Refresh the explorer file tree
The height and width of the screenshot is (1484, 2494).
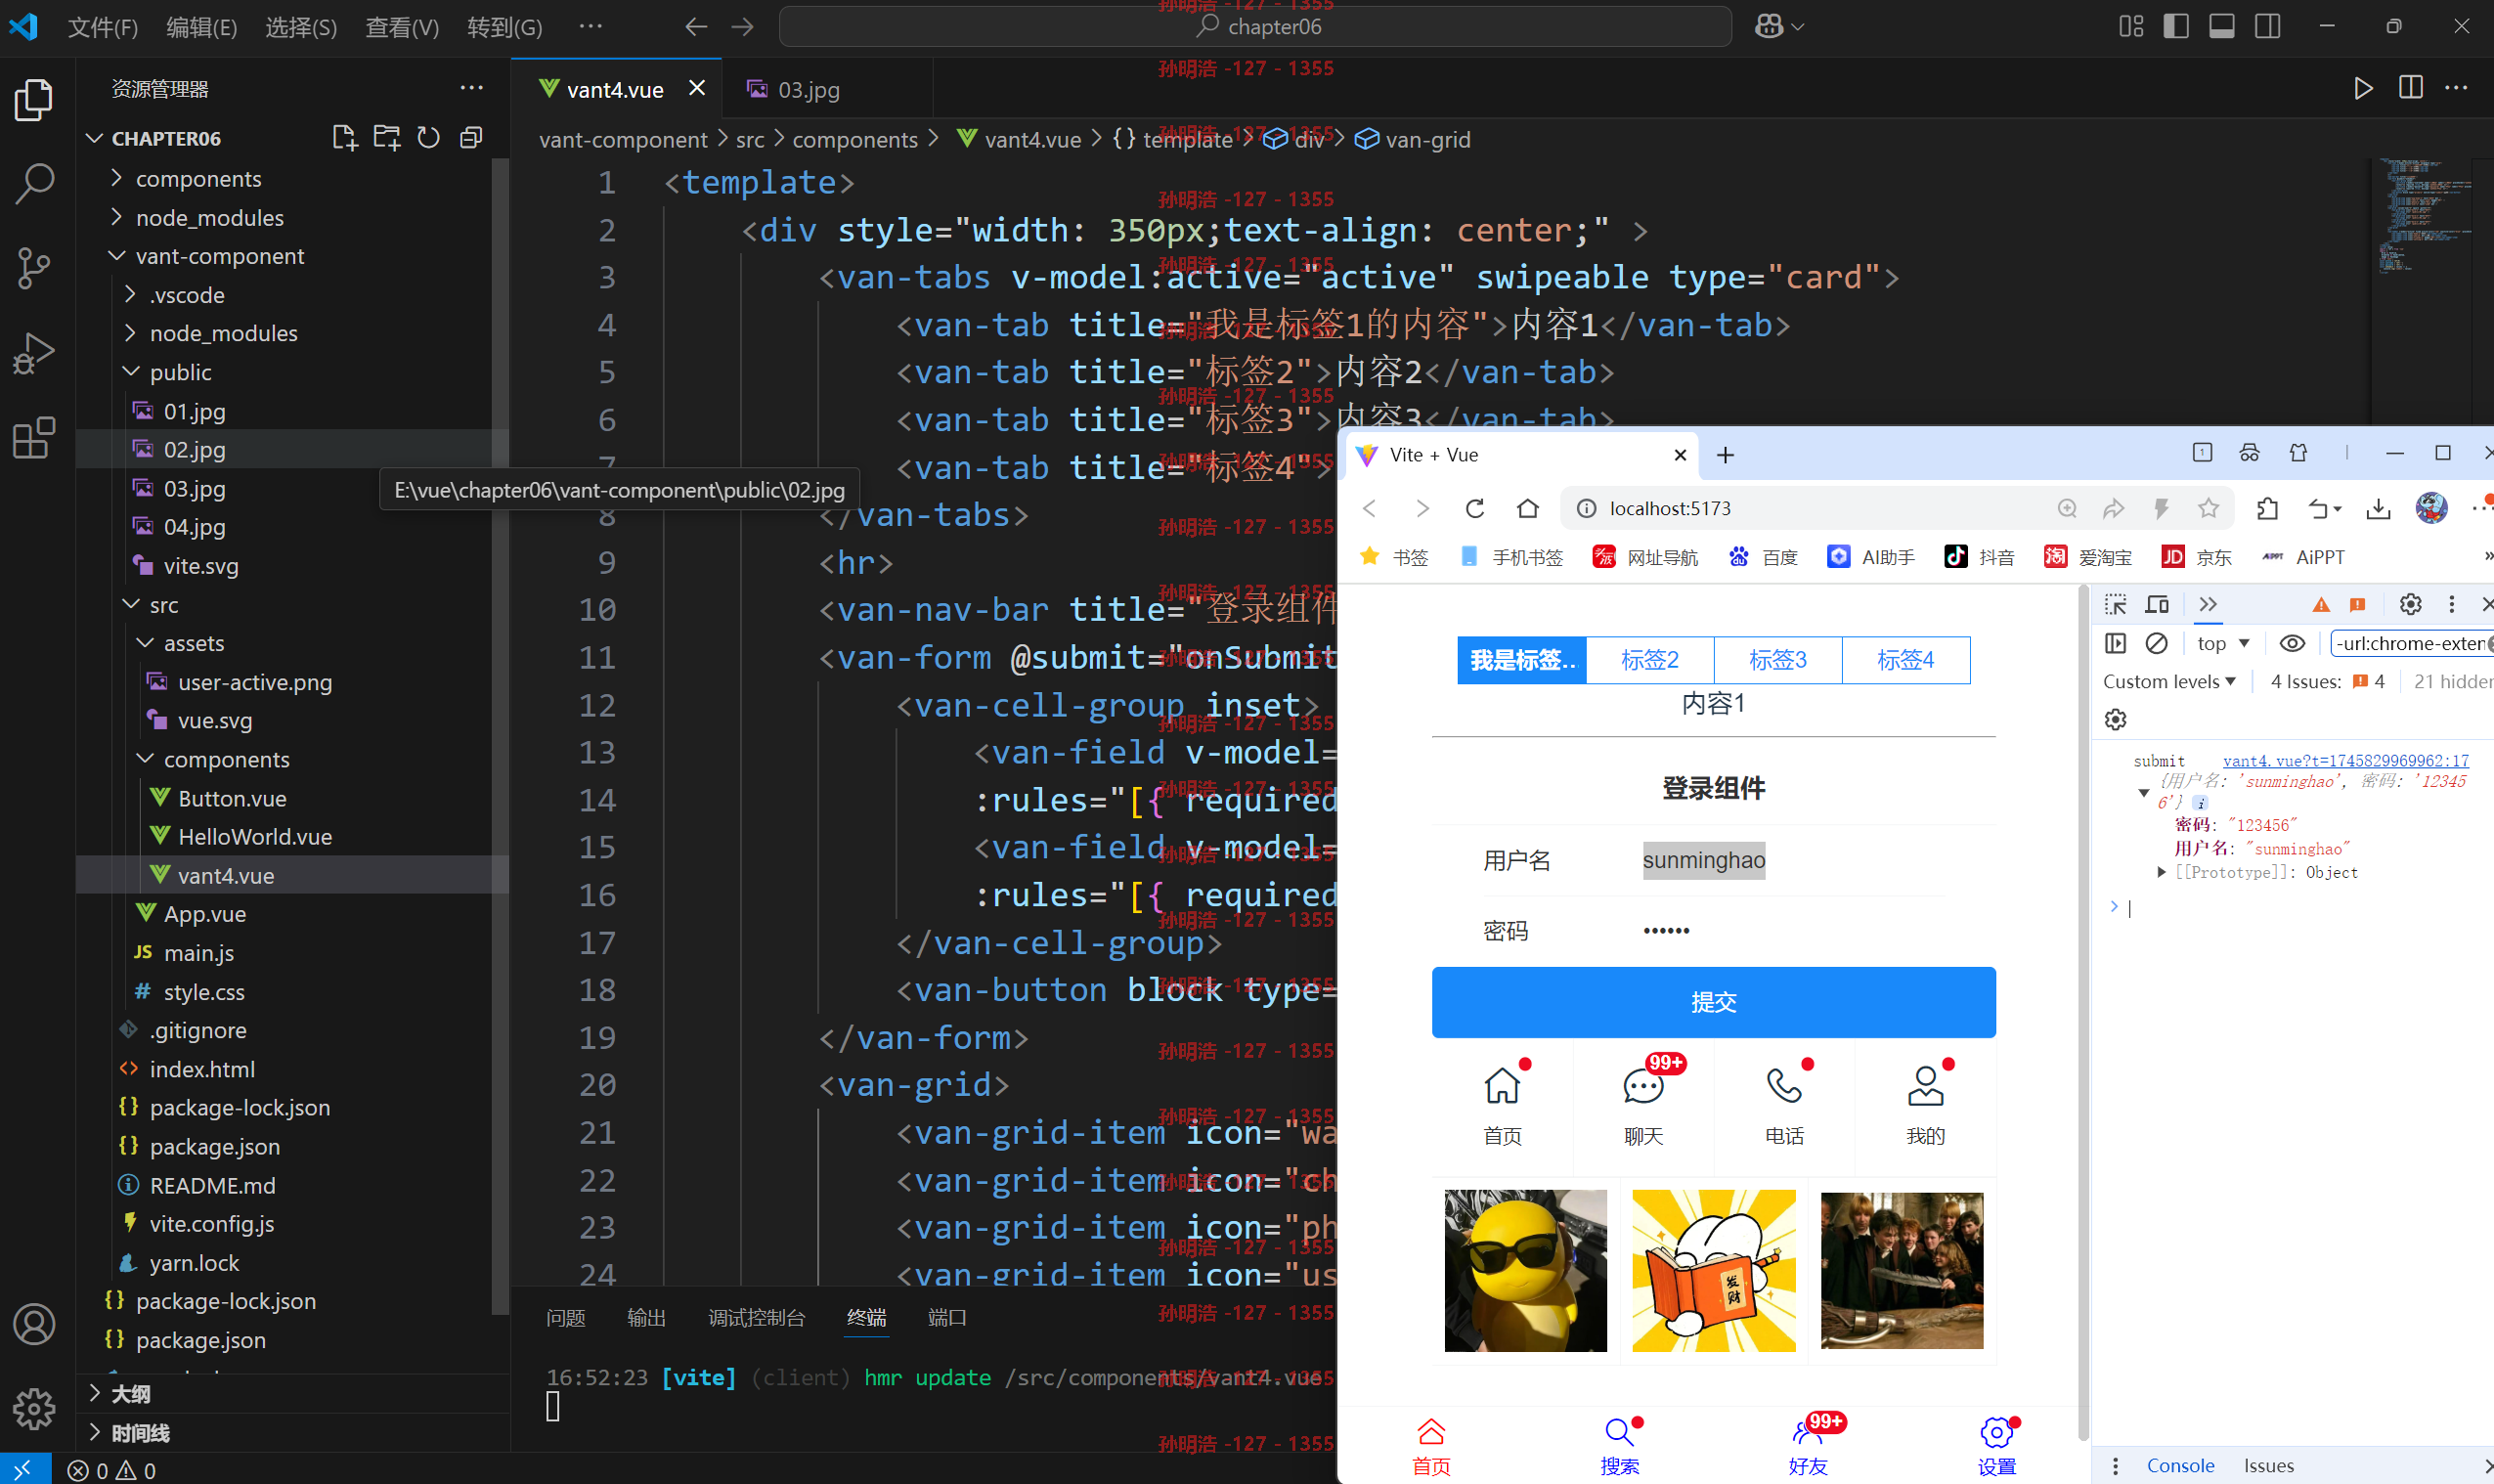(x=428, y=138)
